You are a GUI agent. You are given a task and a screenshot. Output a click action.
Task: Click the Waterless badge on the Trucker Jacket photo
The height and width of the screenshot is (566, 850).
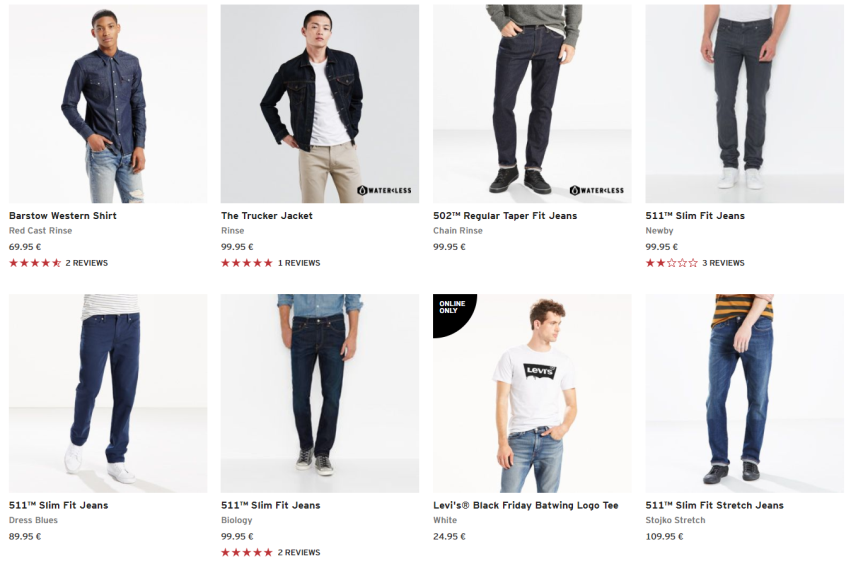(384, 190)
